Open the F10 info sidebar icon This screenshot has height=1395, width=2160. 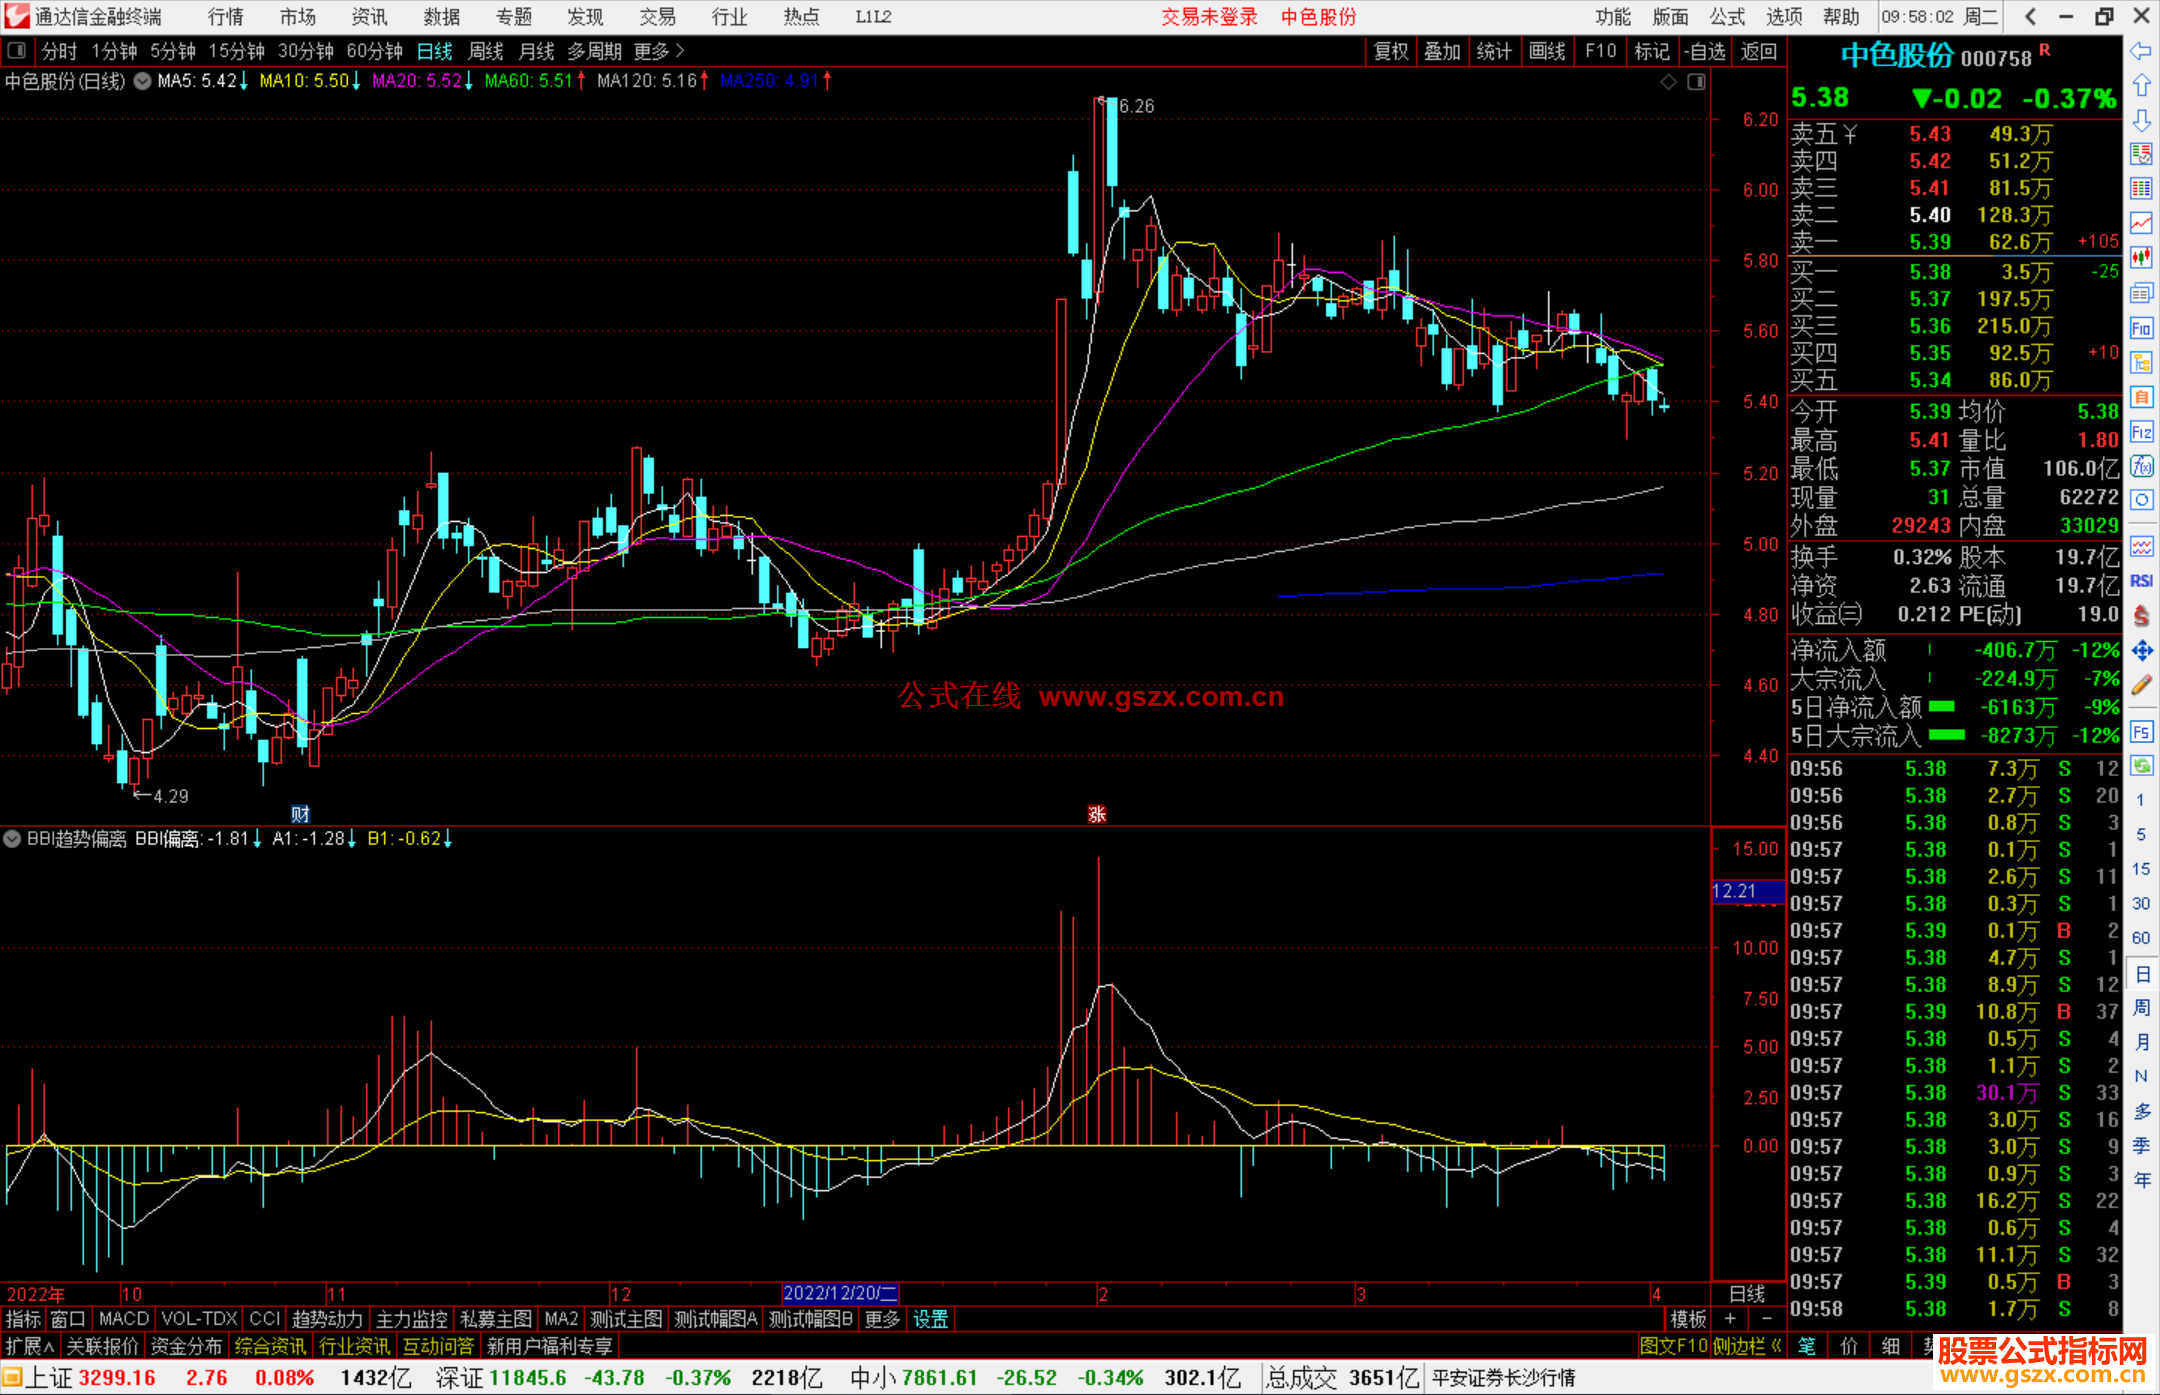(x=2141, y=328)
